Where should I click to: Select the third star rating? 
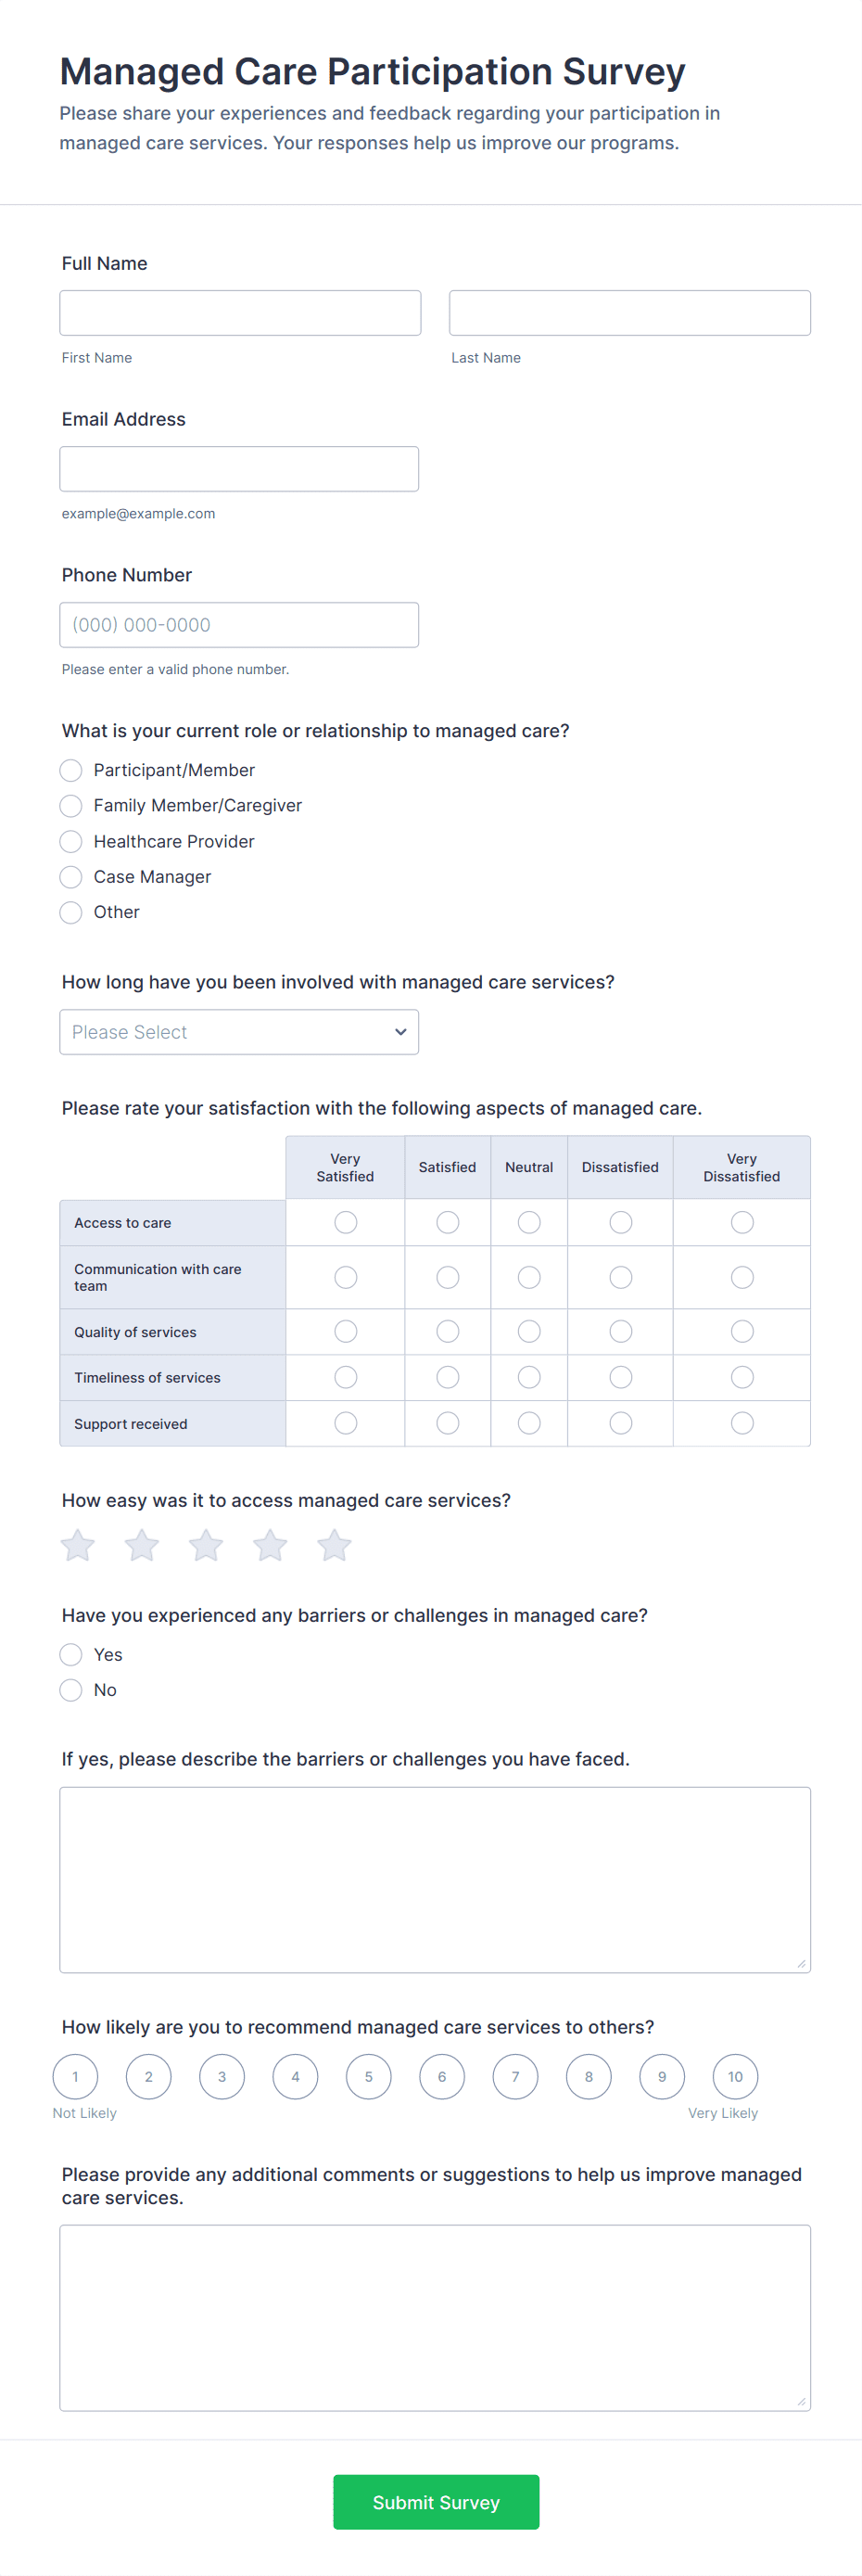tap(206, 1545)
